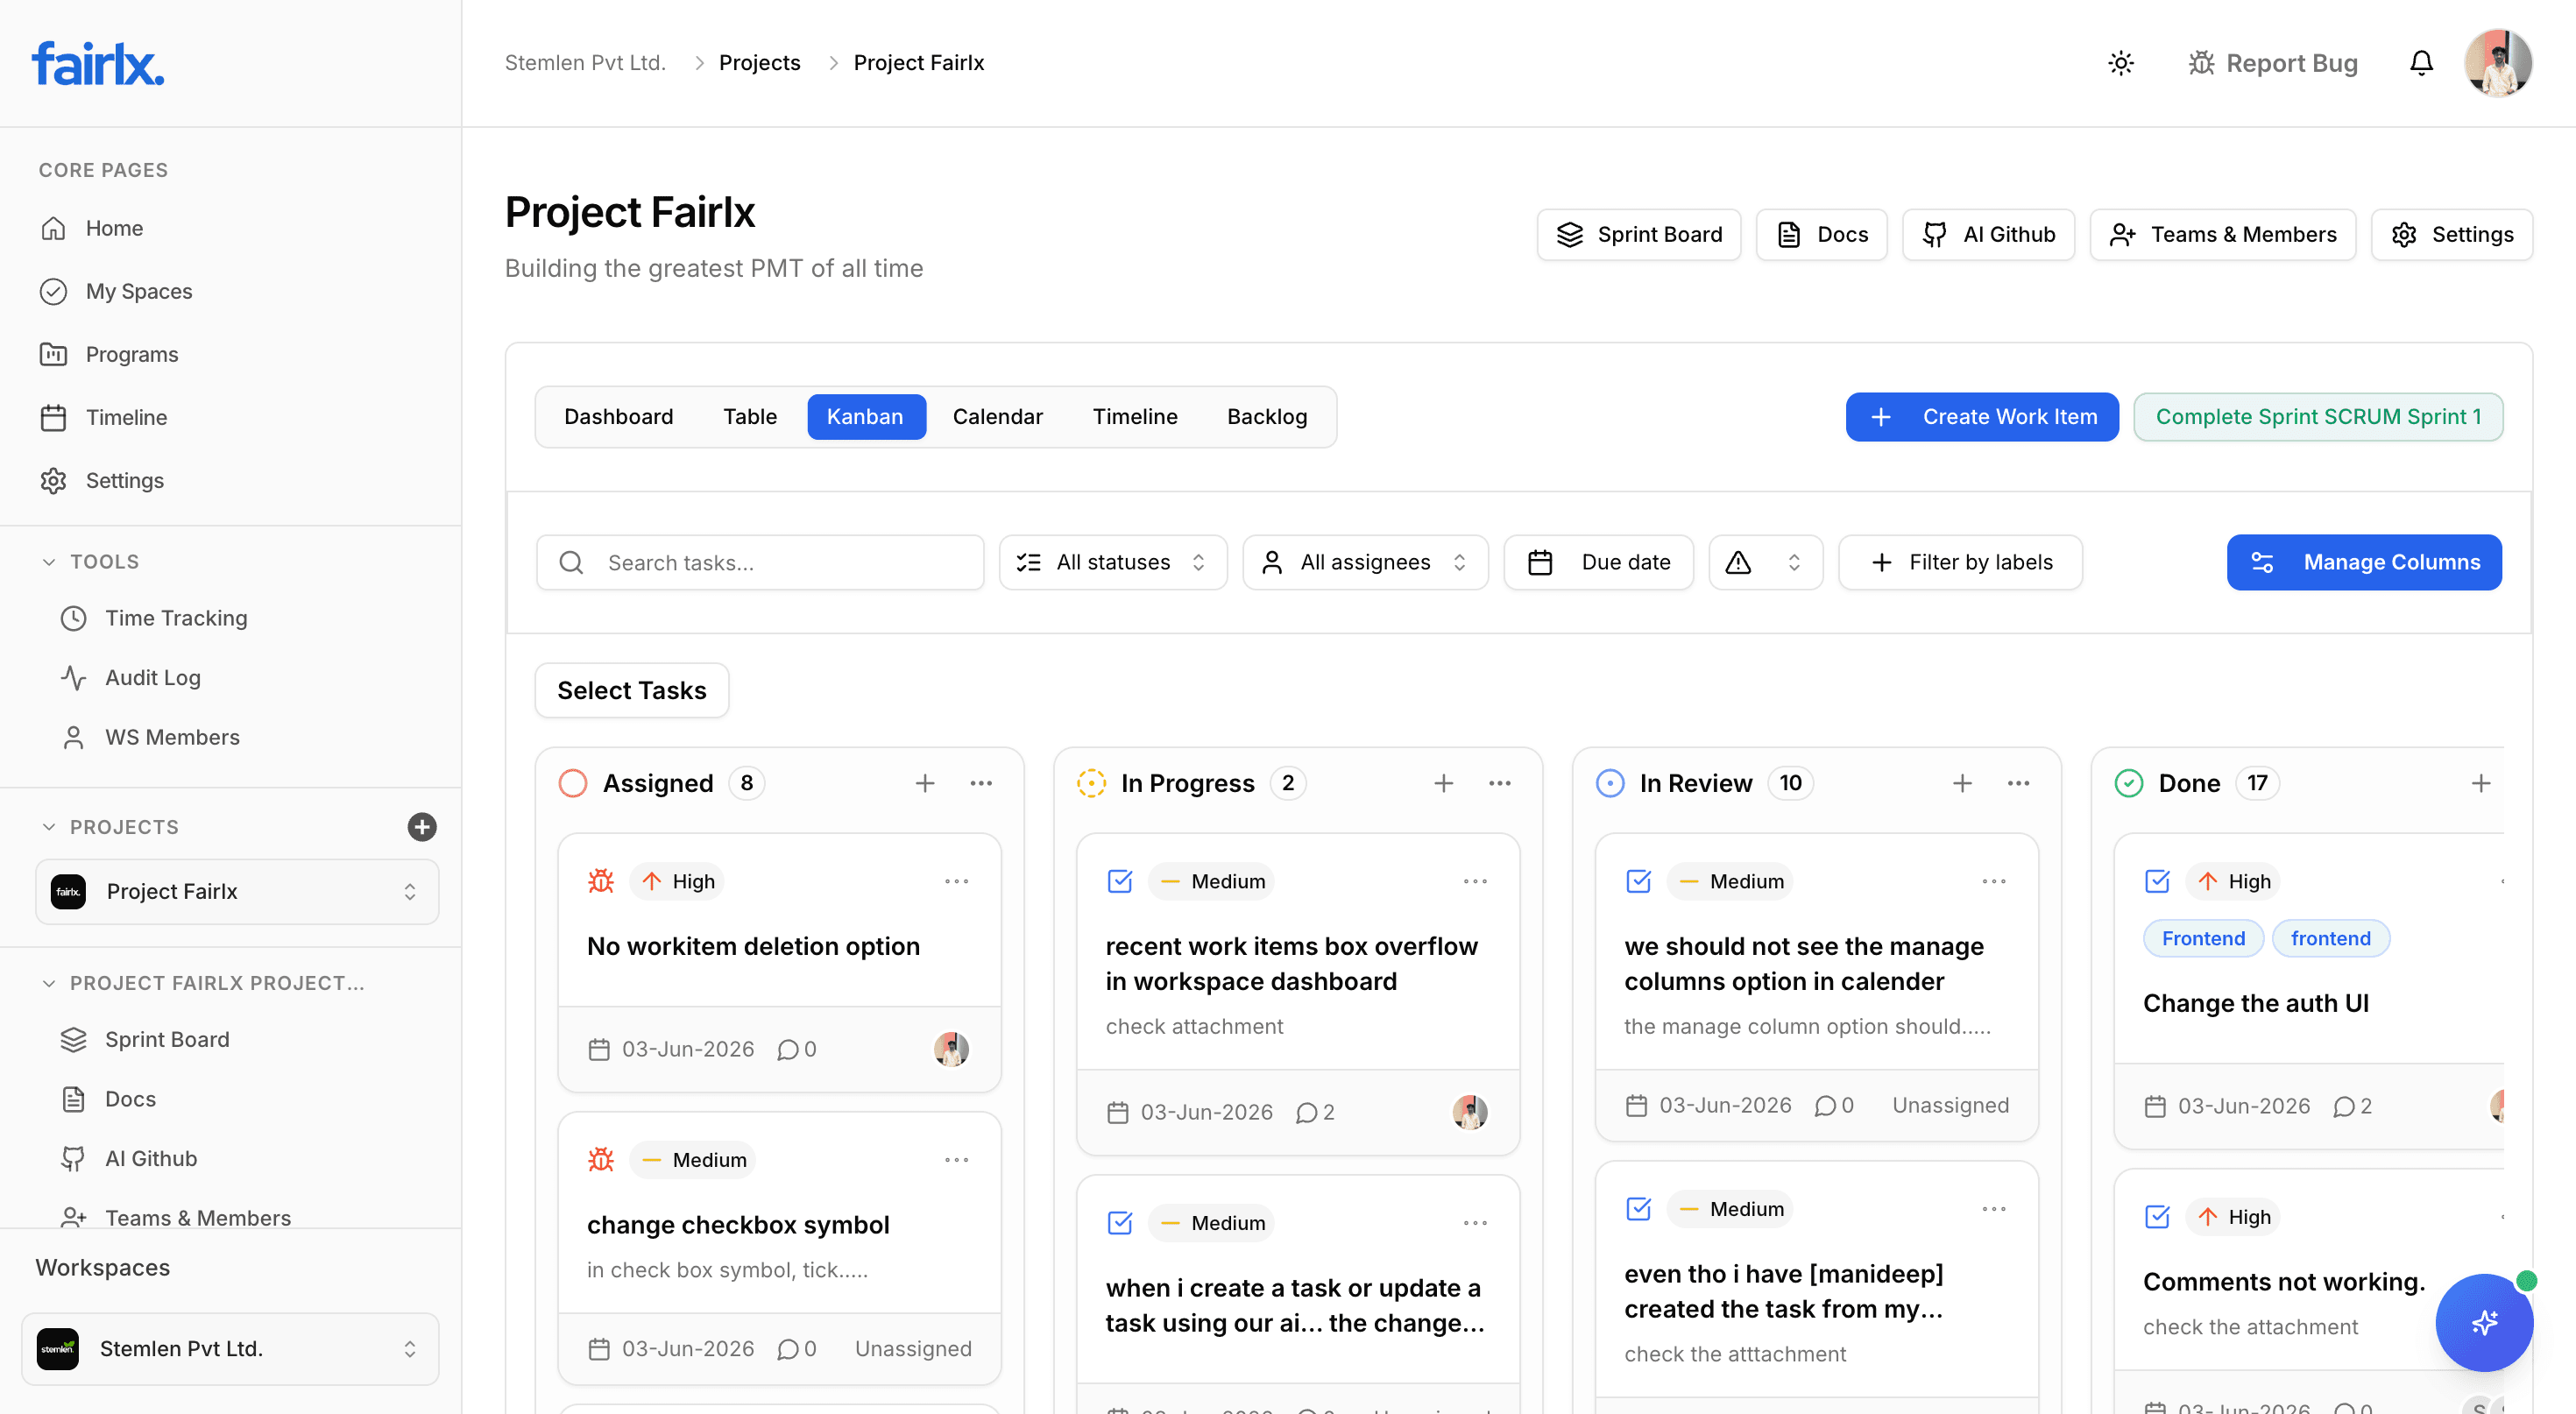Screen dimensions: 2576x1414
Task: Open the priority warning filter dropdown
Action: 1766,563
